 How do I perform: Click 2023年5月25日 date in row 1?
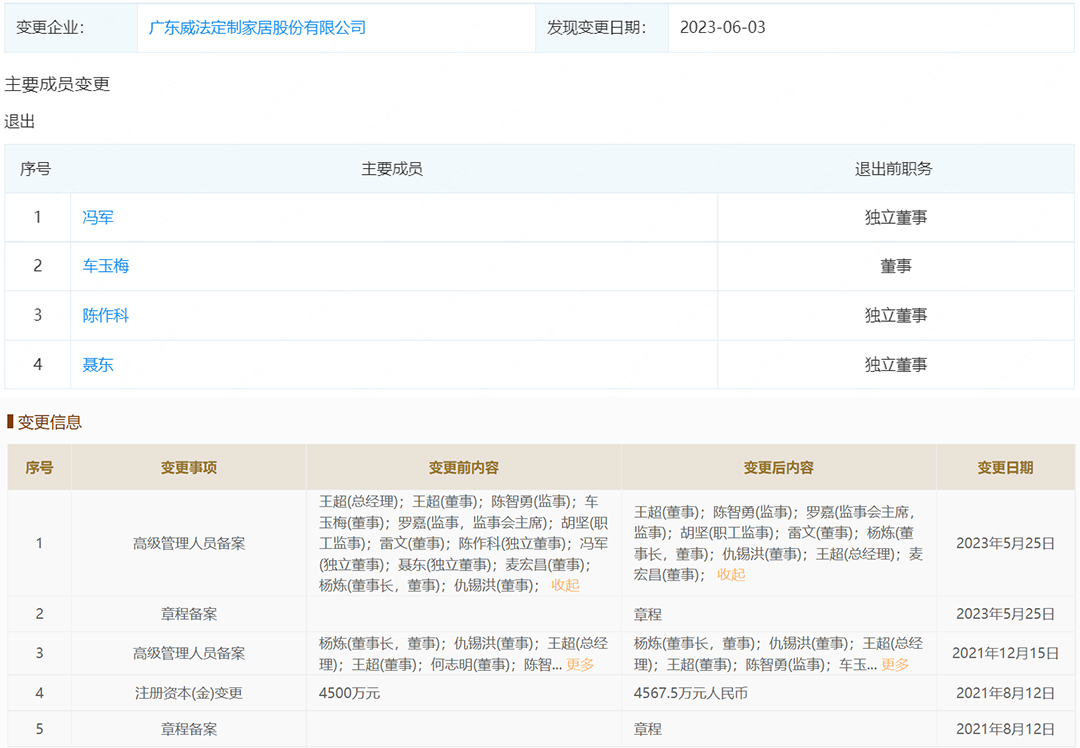click(1005, 543)
